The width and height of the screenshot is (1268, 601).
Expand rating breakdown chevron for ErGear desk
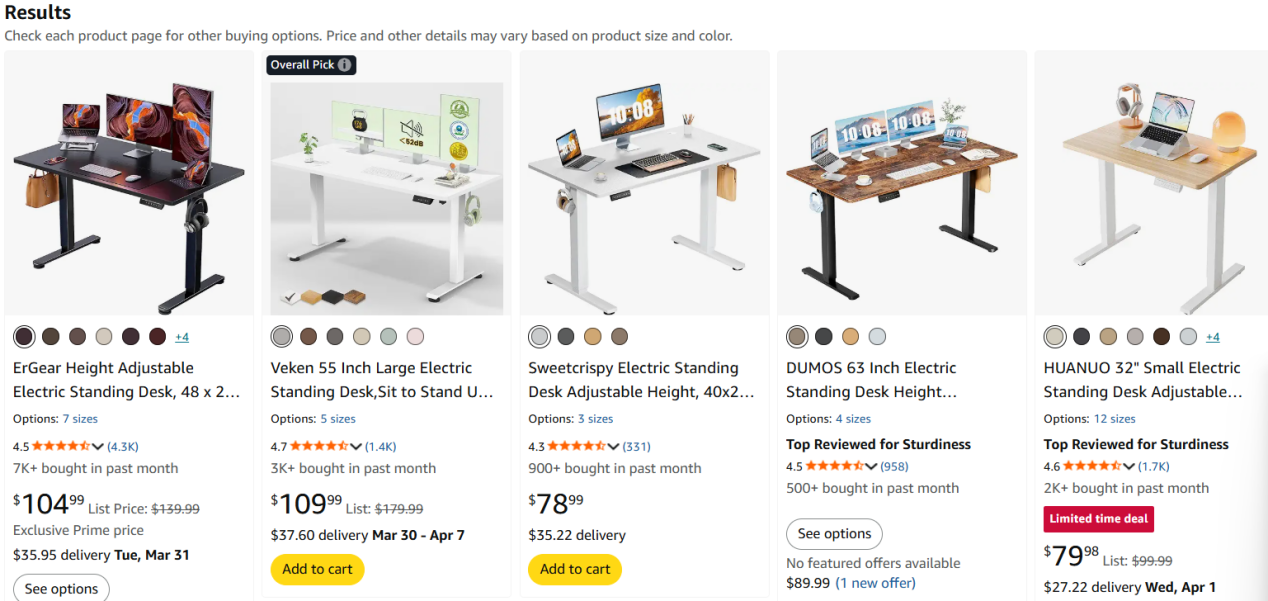(99, 446)
